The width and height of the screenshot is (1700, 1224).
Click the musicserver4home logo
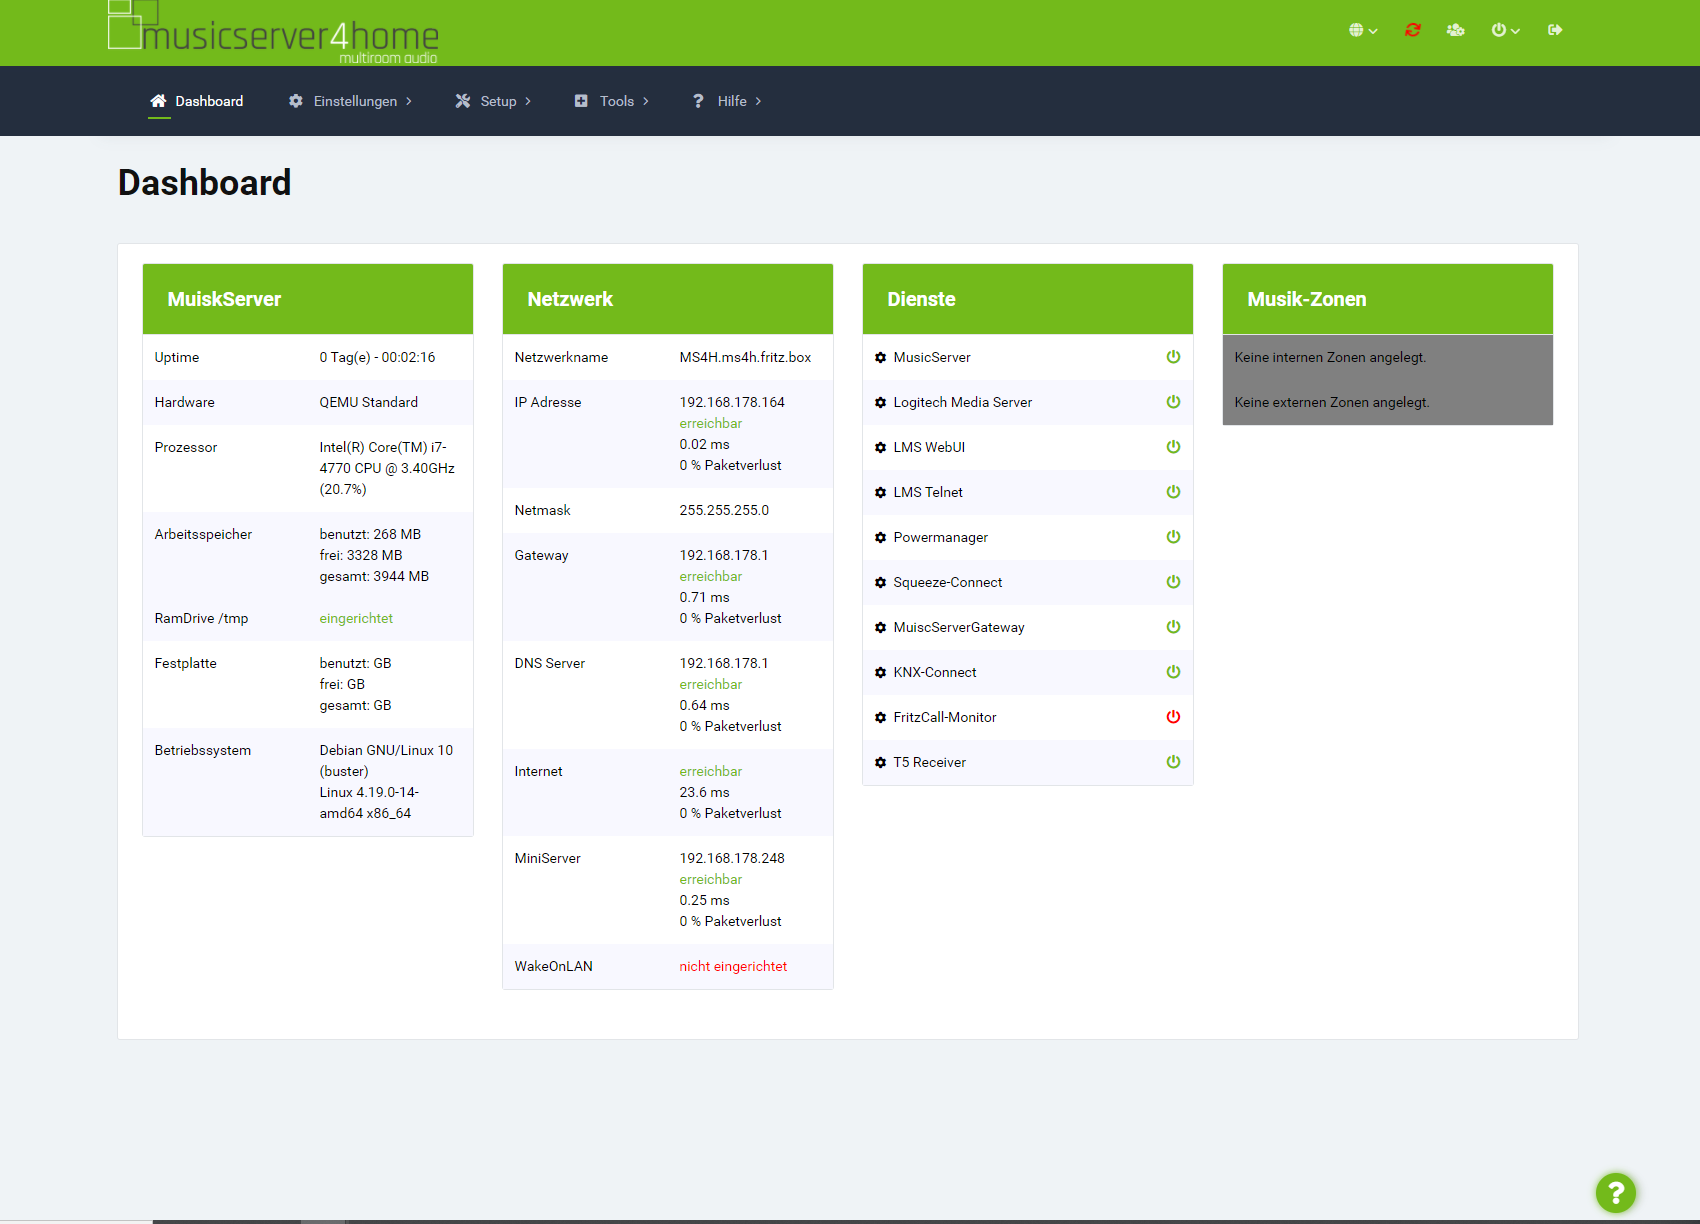coord(273,33)
